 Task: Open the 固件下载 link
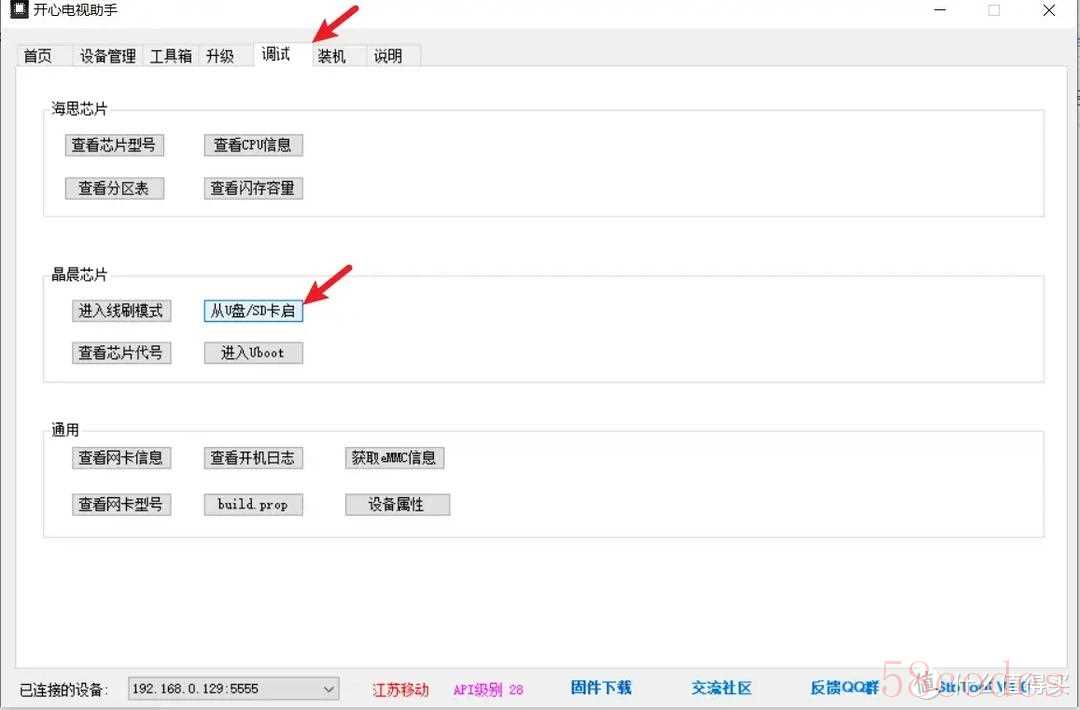[601, 687]
